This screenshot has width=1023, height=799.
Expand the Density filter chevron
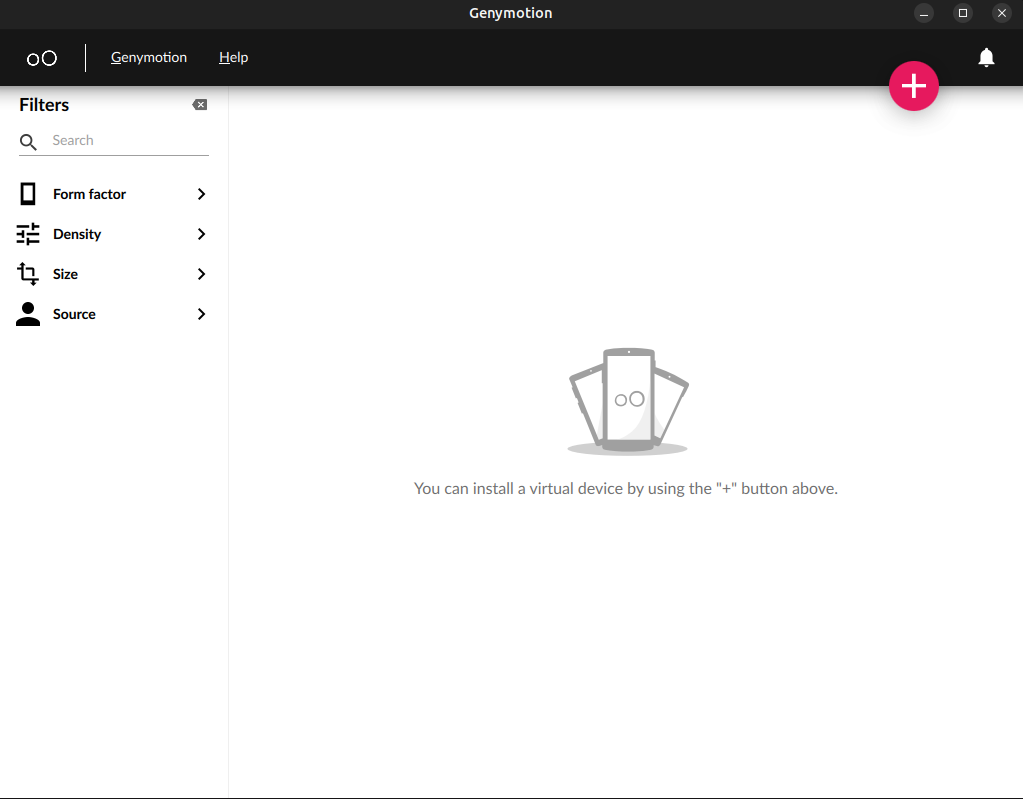coord(201,234)
